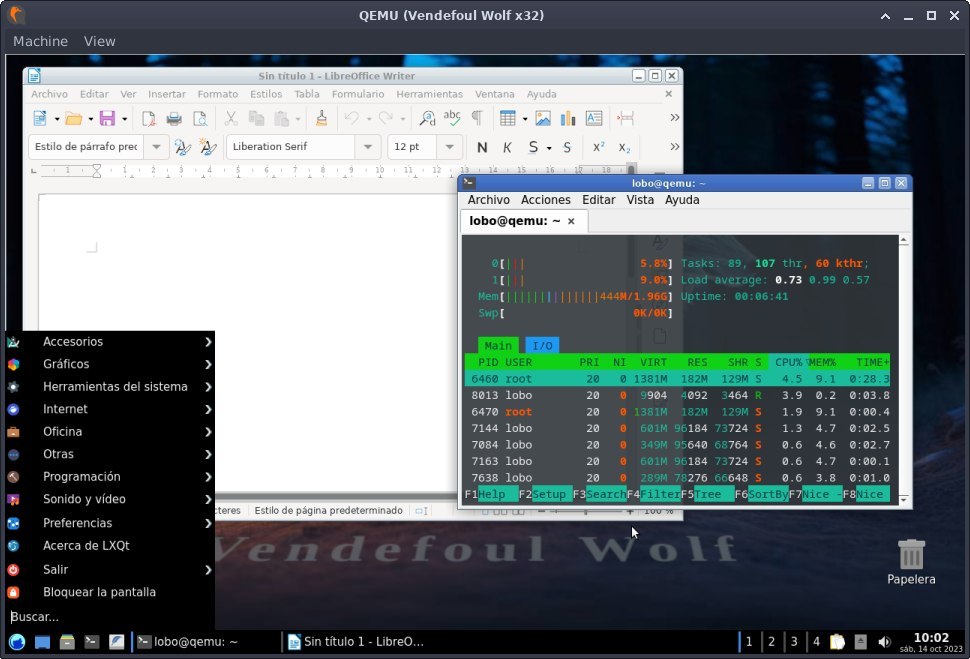Open Vista menu in terminal
This screenshot has width=970, height=659.
point(640,200)
